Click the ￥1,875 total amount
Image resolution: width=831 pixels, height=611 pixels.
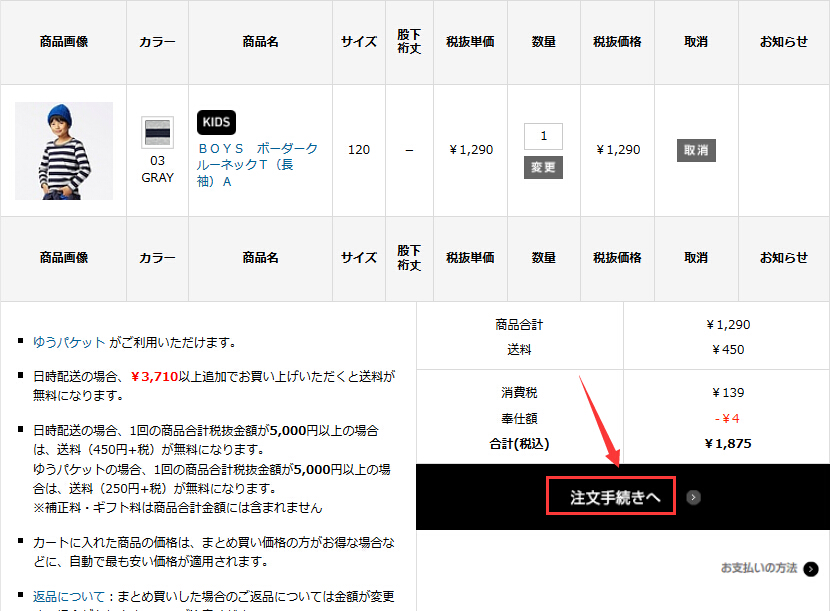[727, 443]
